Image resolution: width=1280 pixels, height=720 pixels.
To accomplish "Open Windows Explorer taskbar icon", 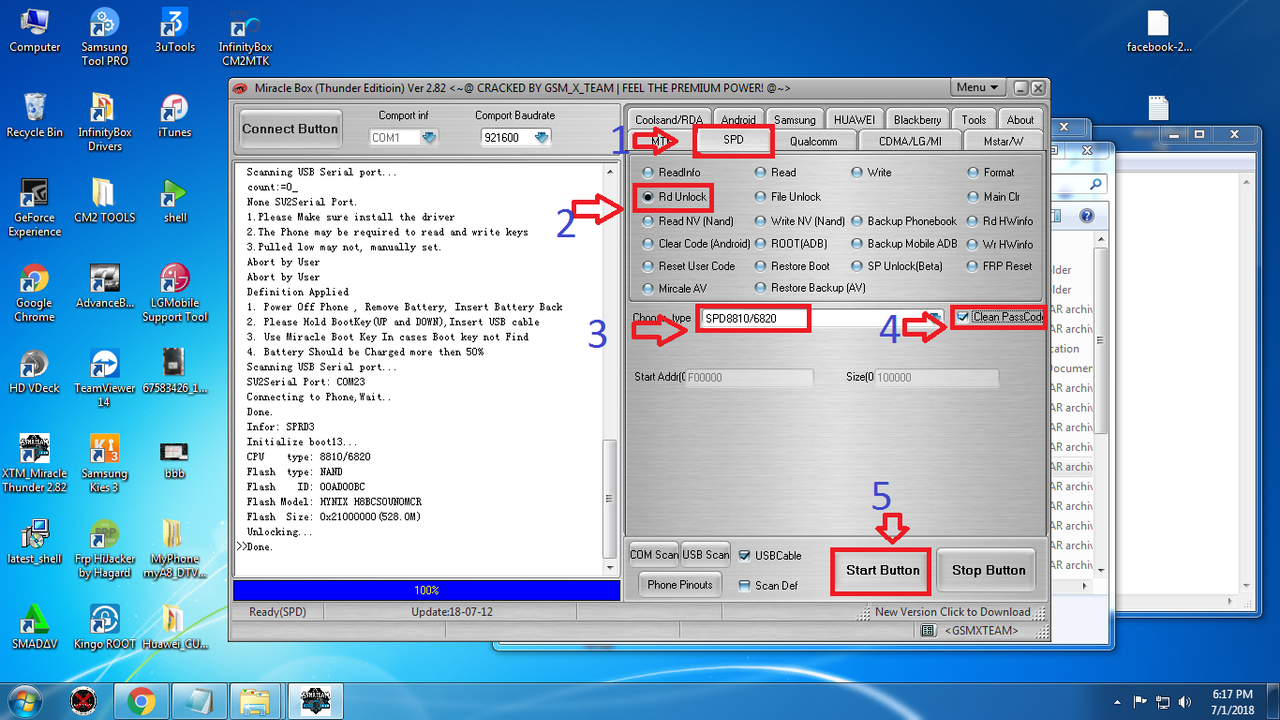I will (x=255, y=701).
